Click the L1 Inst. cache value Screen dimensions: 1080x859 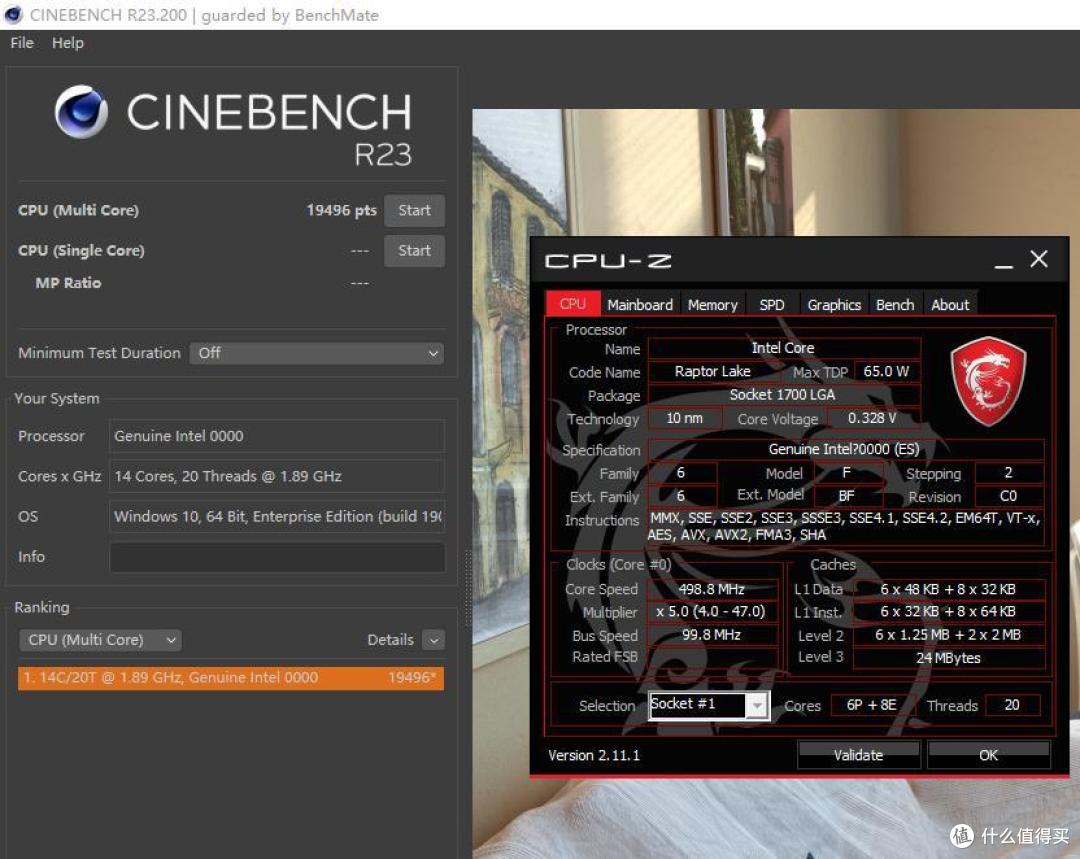coord(948,612)
